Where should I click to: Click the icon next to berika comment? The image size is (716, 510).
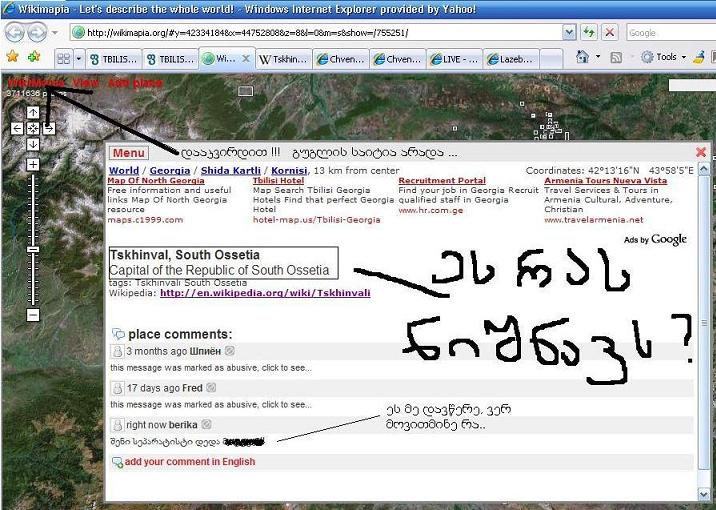pos(206,425)
